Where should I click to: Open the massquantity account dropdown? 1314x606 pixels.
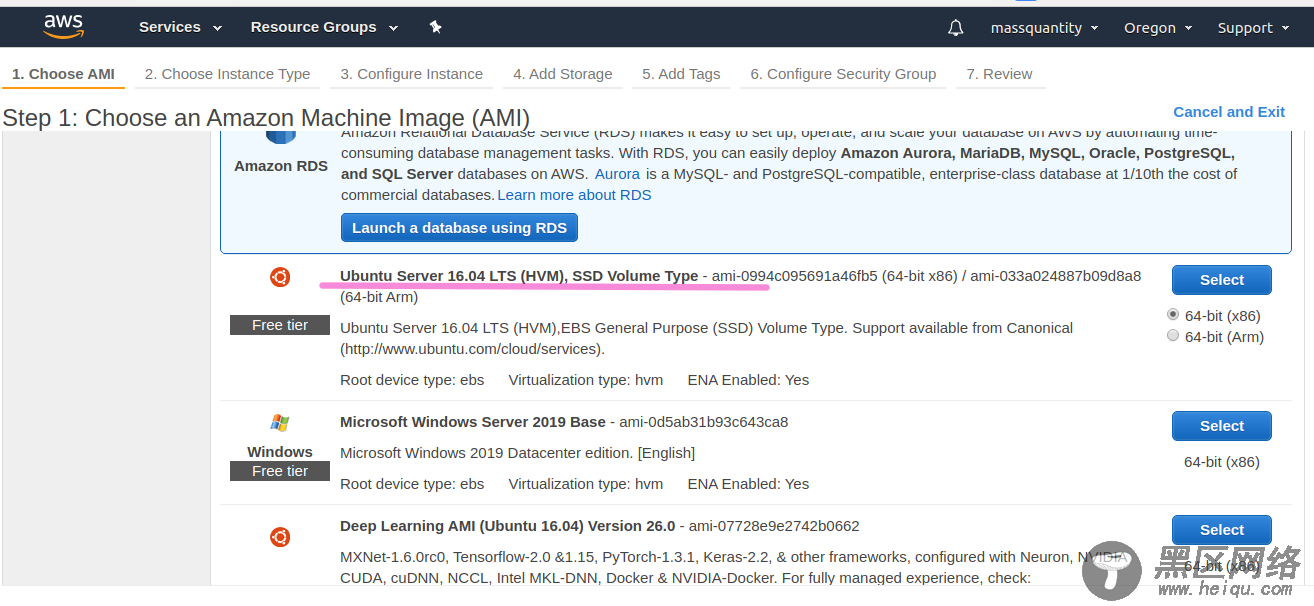click(1045, 28)
